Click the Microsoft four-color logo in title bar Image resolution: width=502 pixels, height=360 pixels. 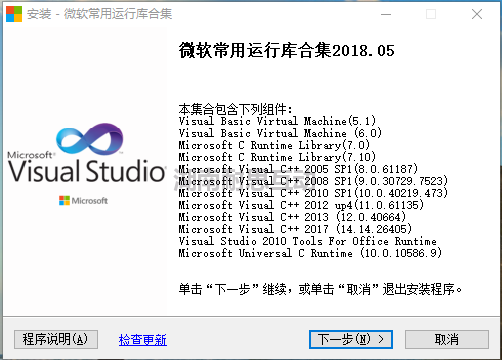tap(14, 14)
